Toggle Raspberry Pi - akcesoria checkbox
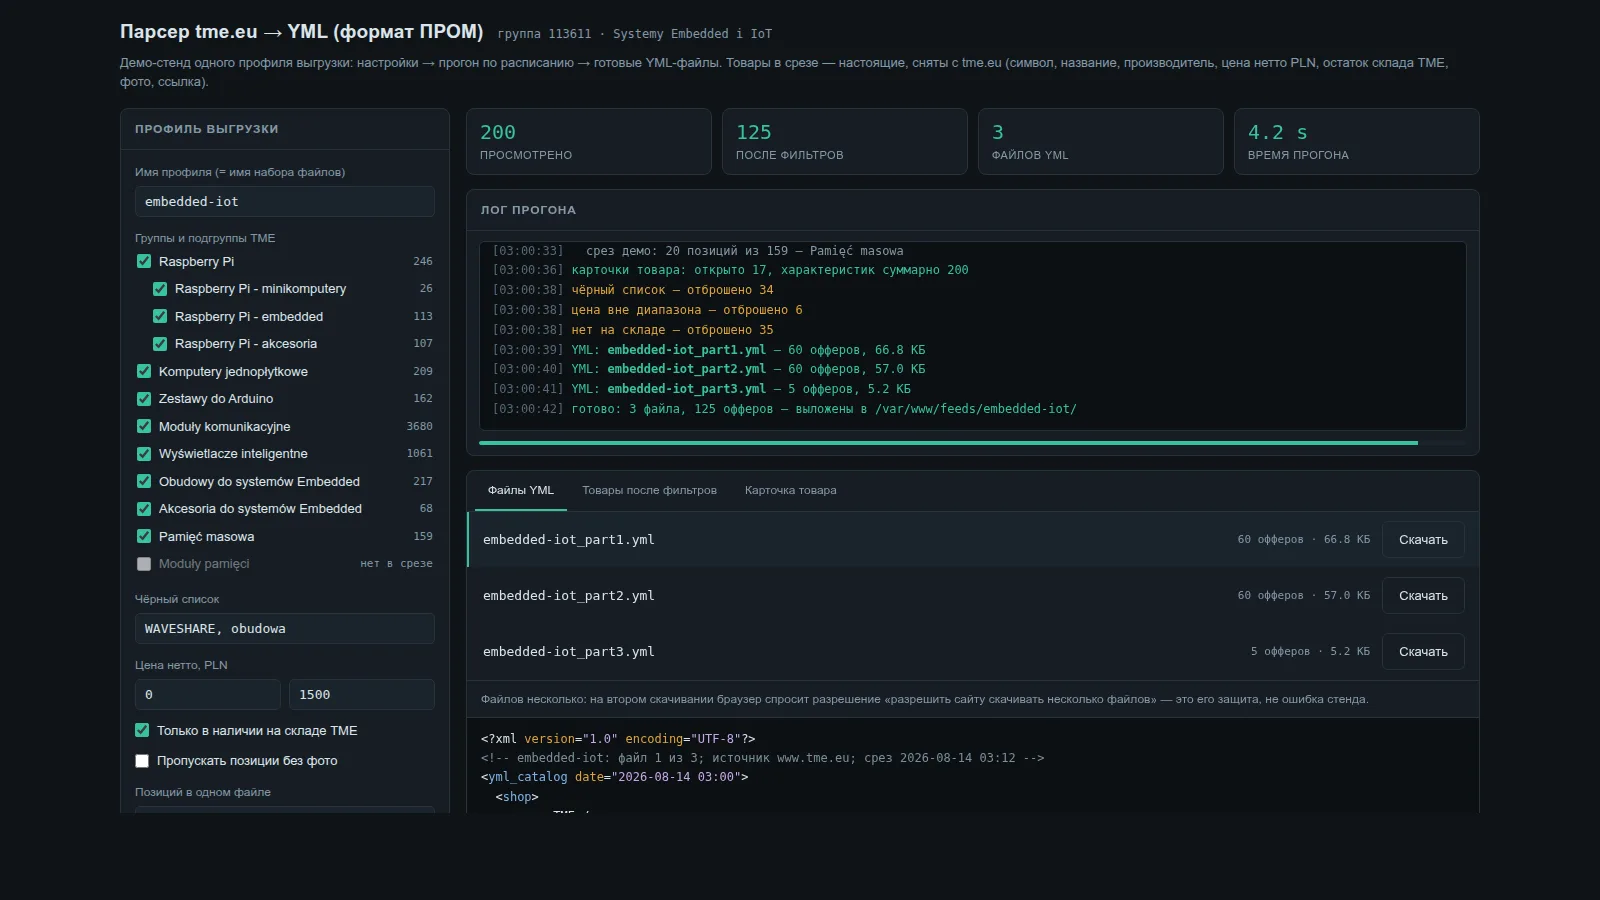This screenshot has width=1600, height=900. coord(160,344)
